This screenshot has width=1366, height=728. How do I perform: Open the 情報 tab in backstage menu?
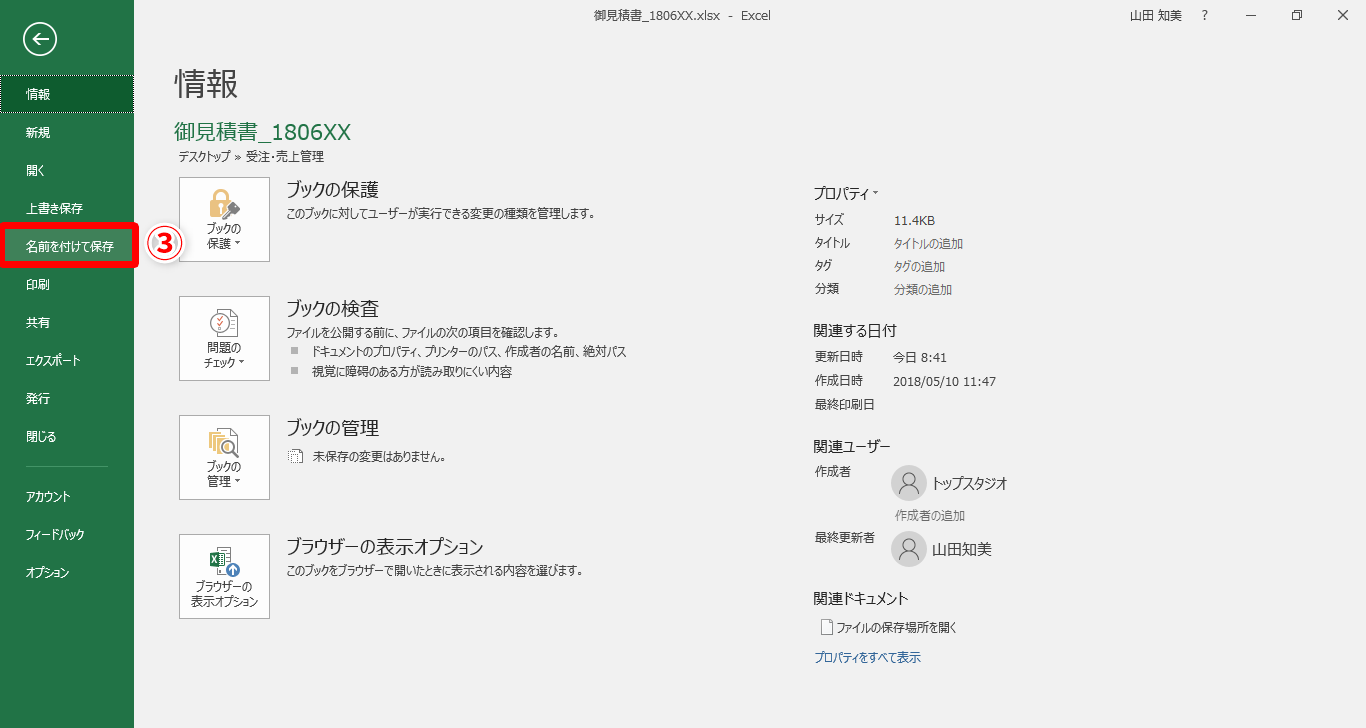click(67, 94)
